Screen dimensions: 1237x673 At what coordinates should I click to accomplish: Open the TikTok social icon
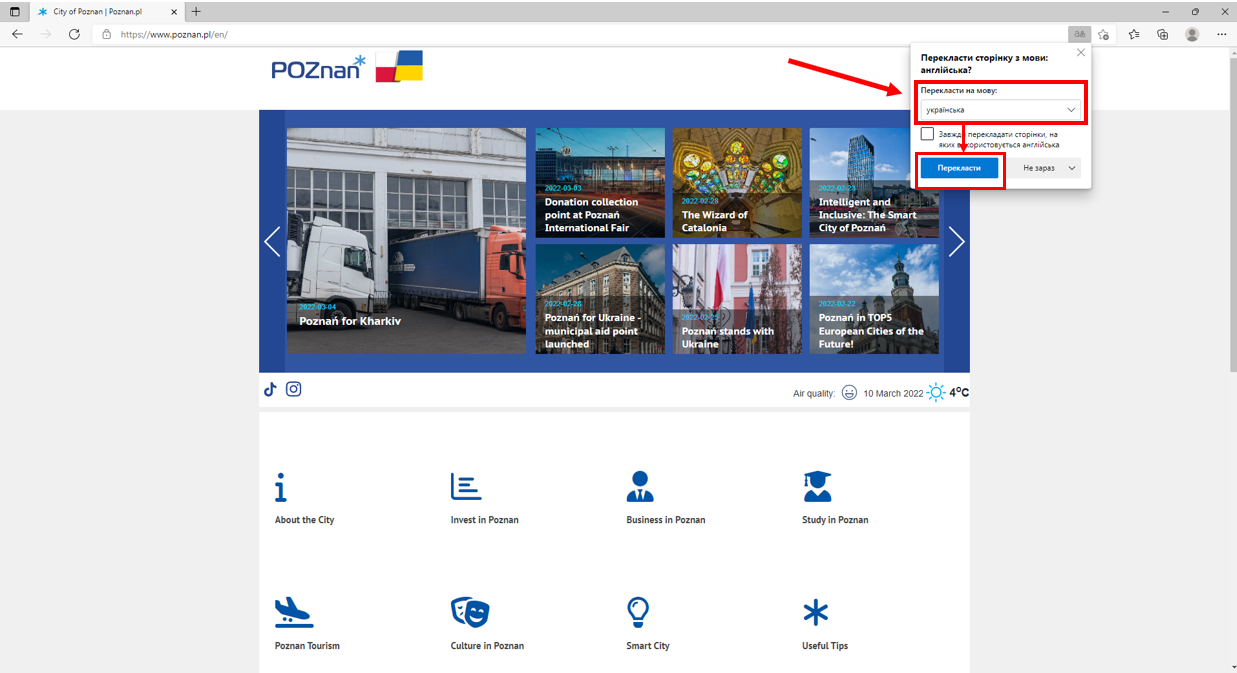click(270, 390)
